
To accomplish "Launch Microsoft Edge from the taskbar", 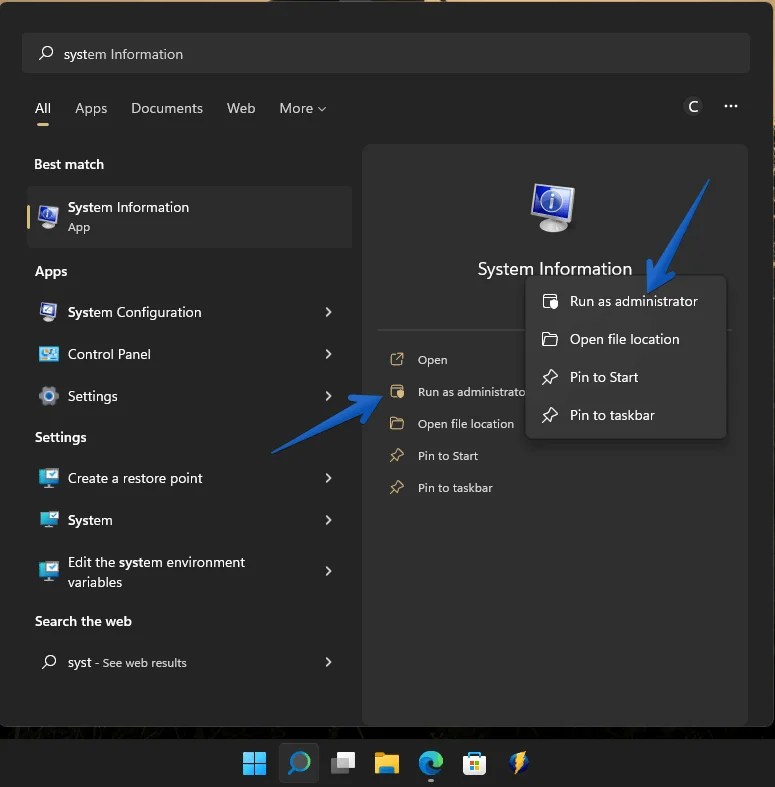I will click(431, 763).
